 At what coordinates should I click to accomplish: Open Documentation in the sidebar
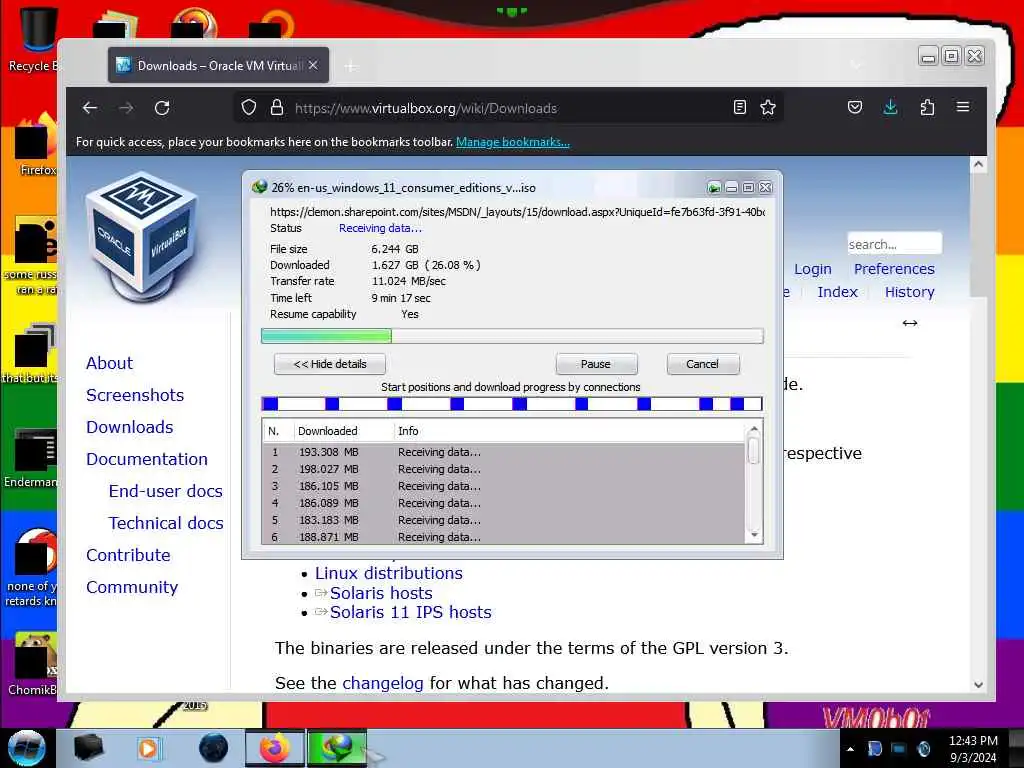(146, 459)
